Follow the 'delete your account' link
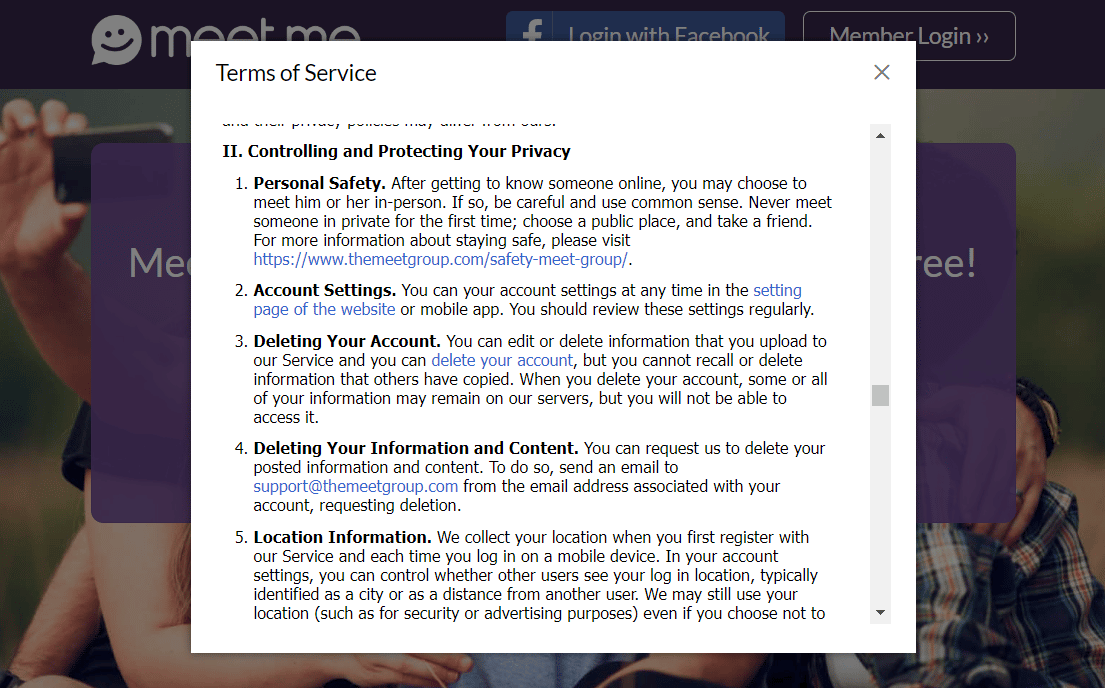Image resolution: width=1105 pixels, height=688 pixels. coord(502,360)
